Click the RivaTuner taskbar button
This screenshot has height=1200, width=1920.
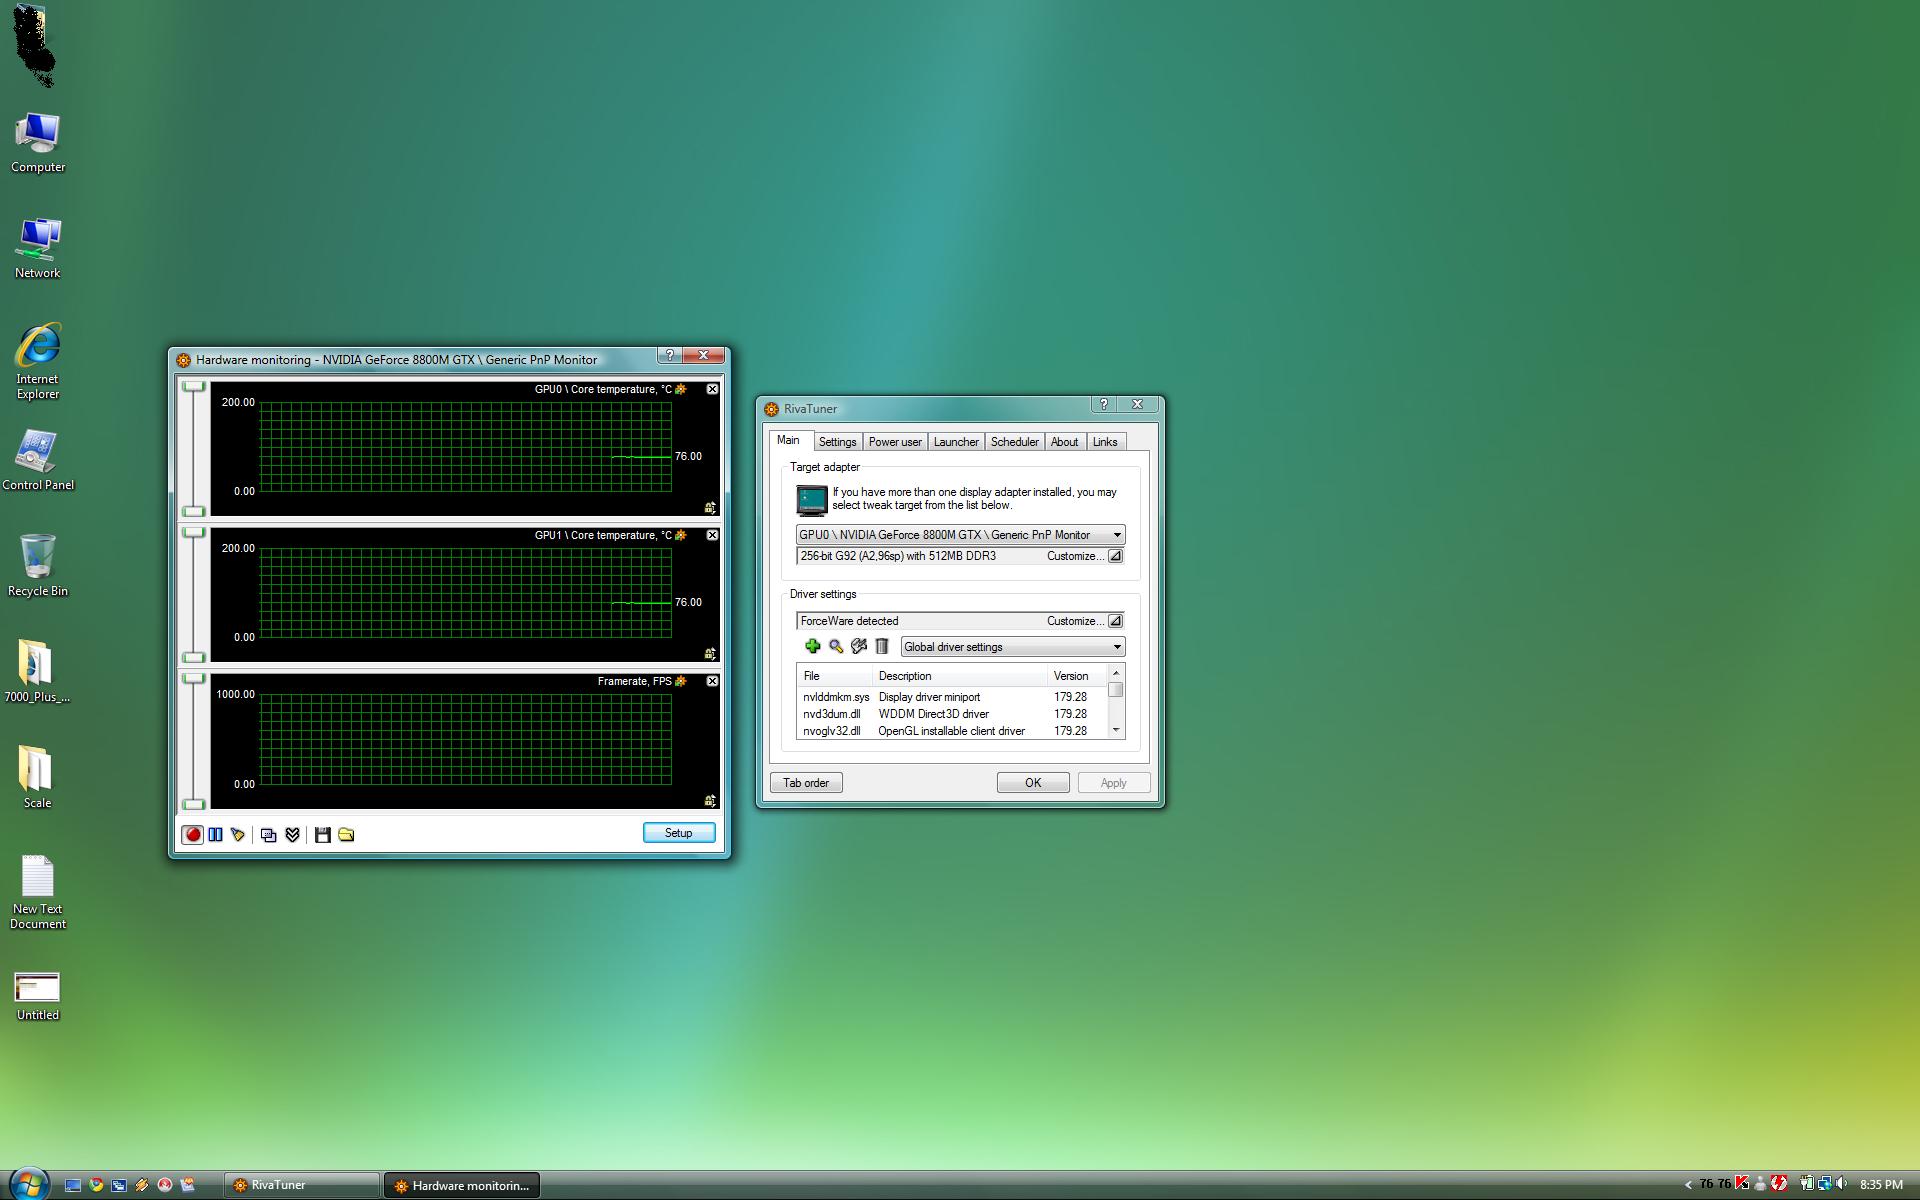point(301,1185)
